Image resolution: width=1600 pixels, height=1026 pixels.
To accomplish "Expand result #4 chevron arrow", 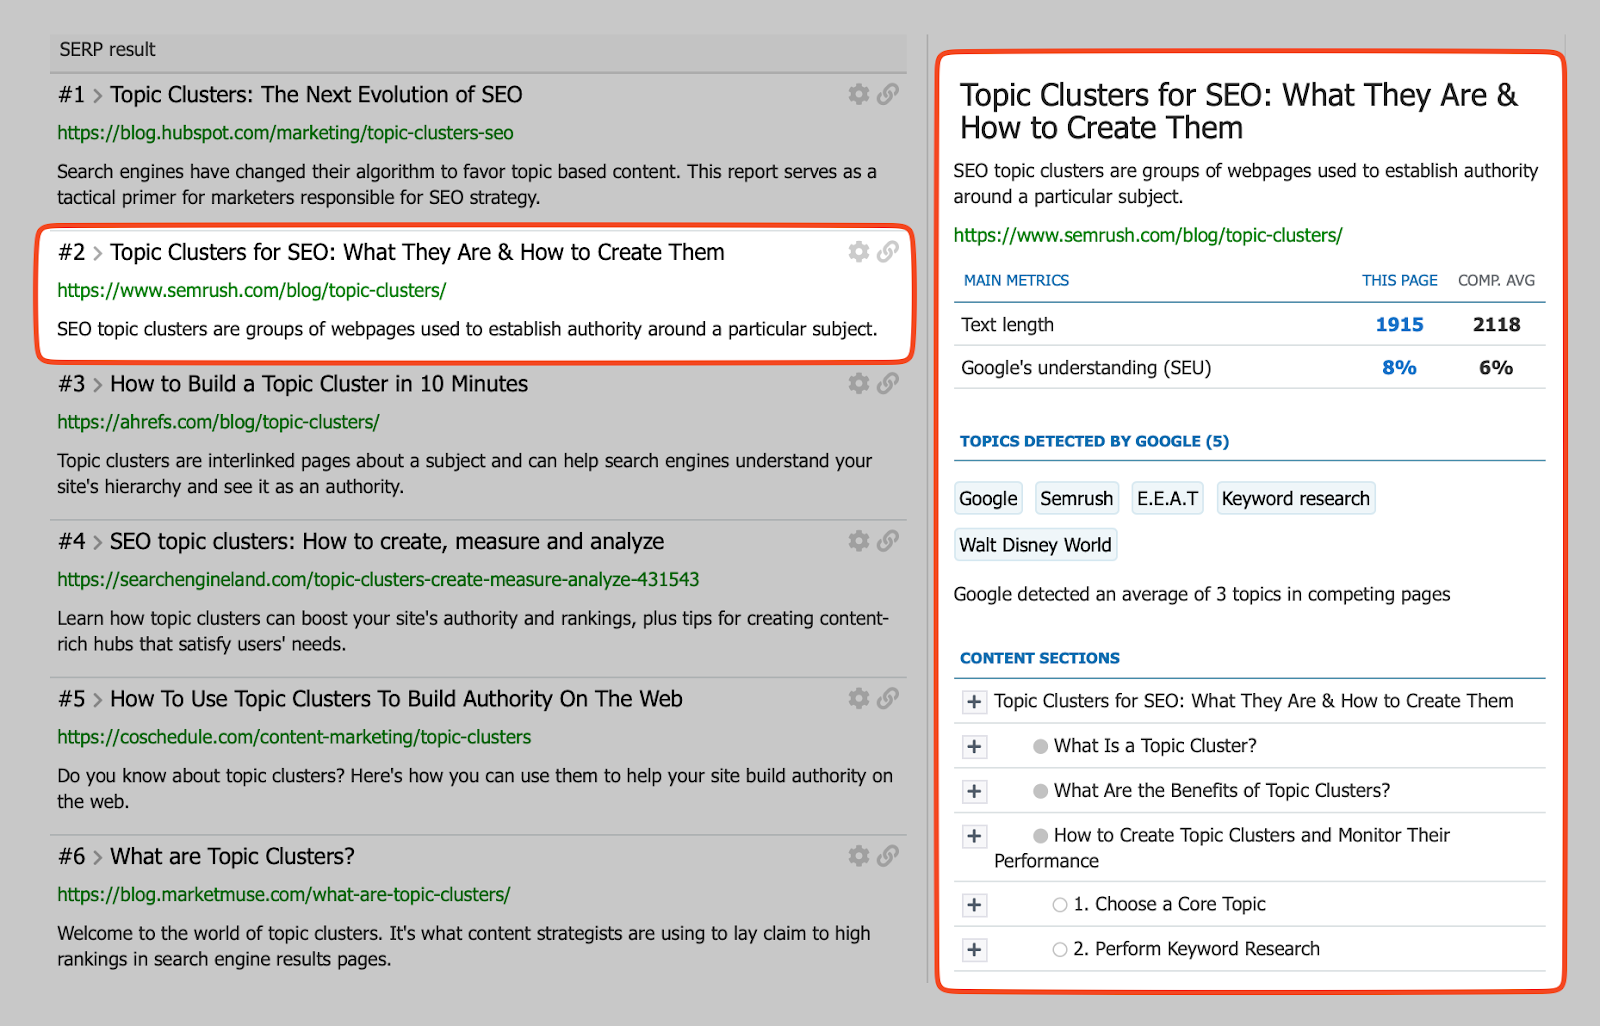I will coord(98,543).
